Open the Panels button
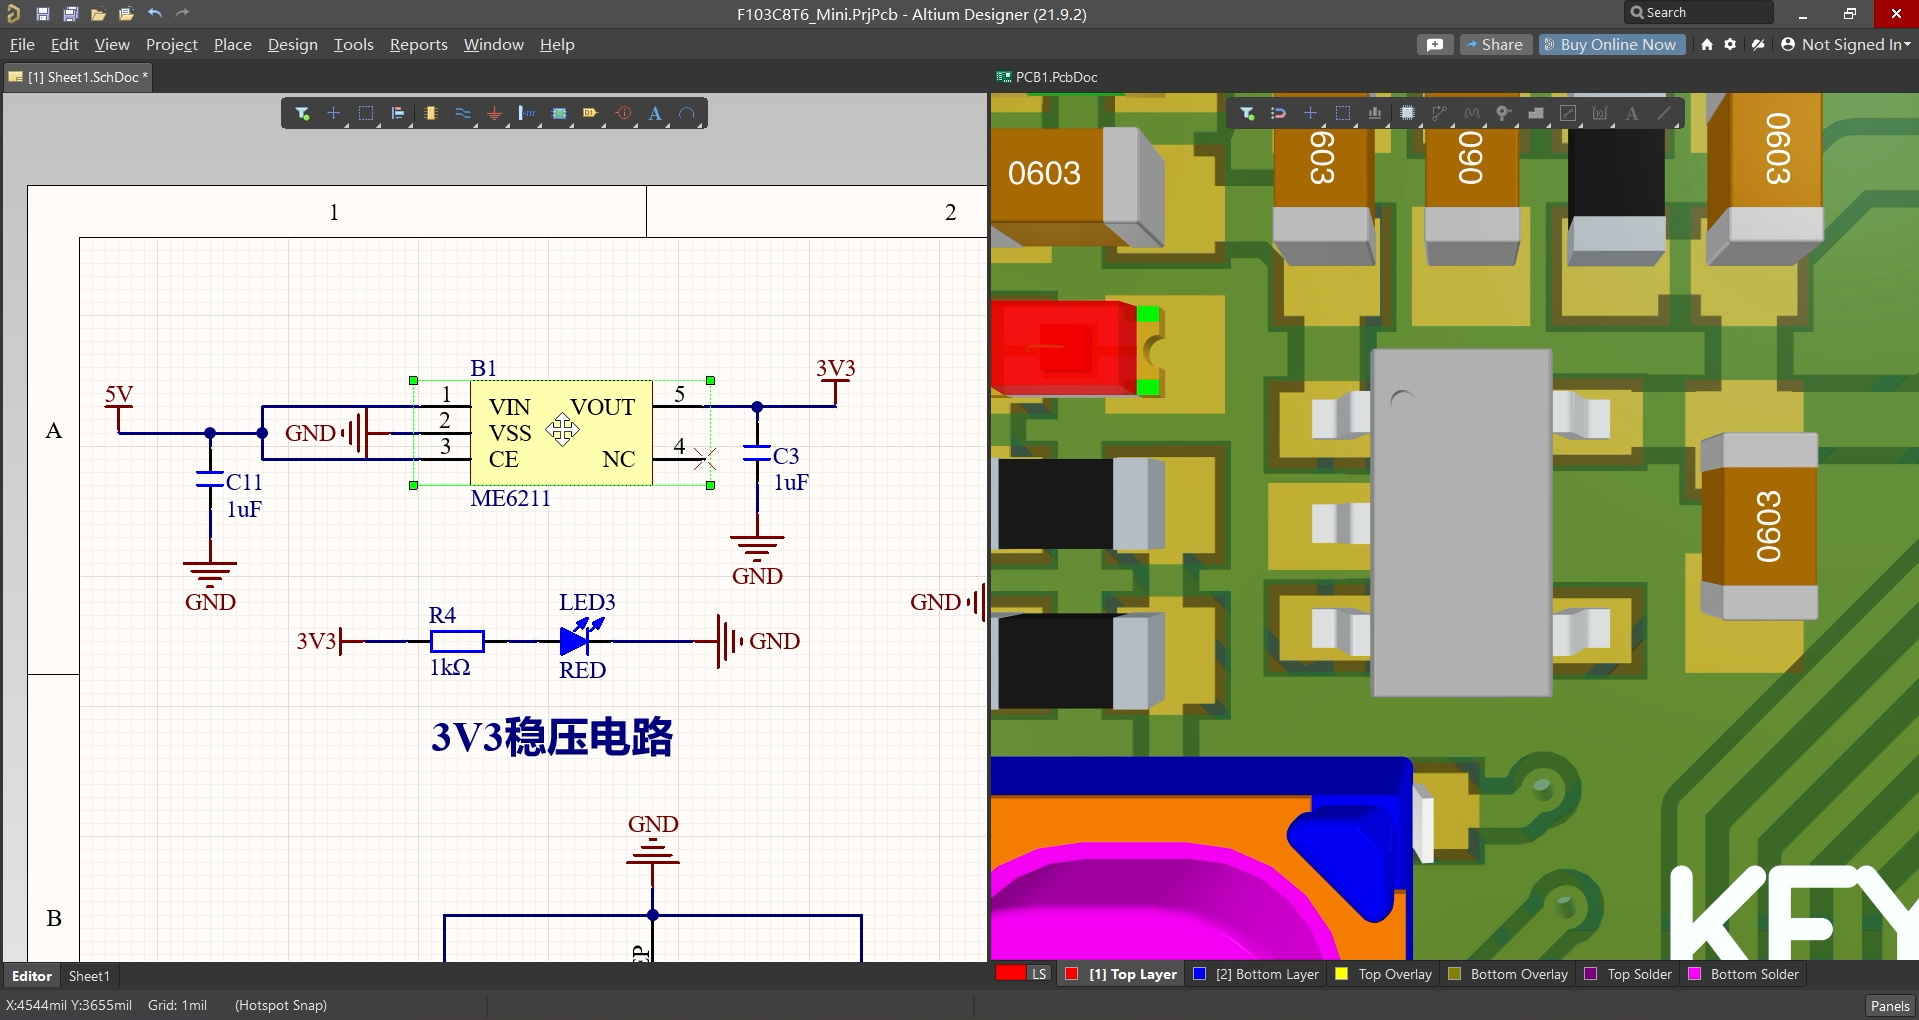The height and width of the screenshot is (1020, 1919). click(x=1890, y=1005)
